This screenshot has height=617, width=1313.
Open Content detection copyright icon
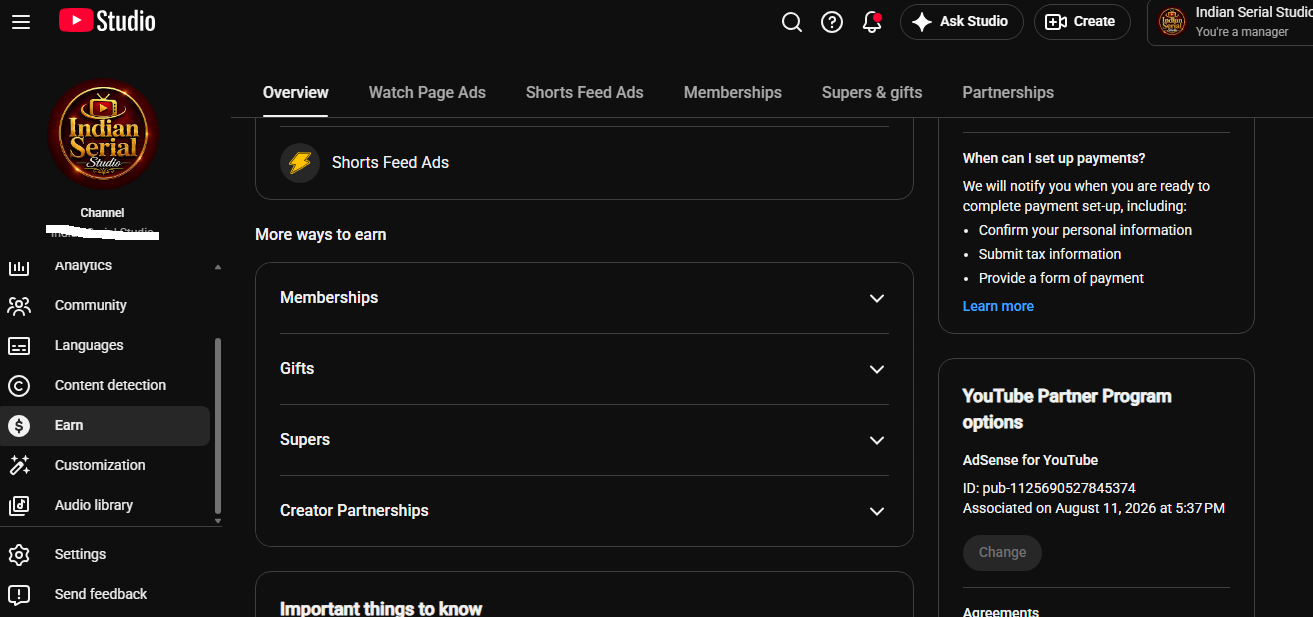[x=19, y=385]
